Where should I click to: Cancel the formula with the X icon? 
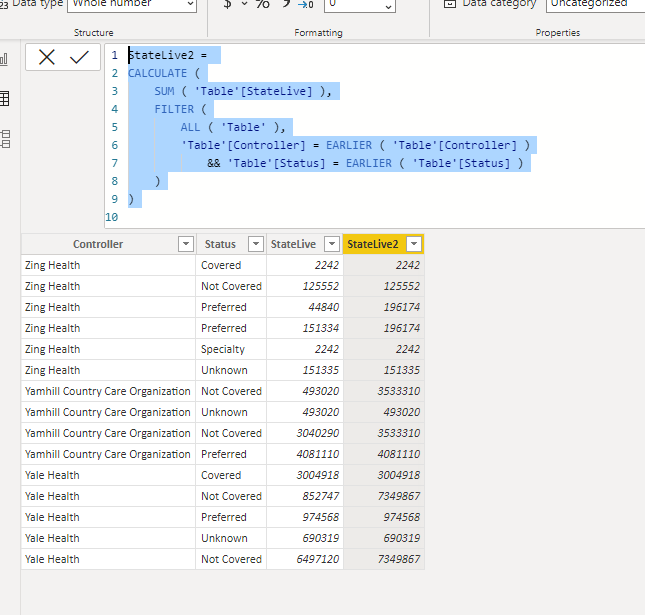pos(46,57)
